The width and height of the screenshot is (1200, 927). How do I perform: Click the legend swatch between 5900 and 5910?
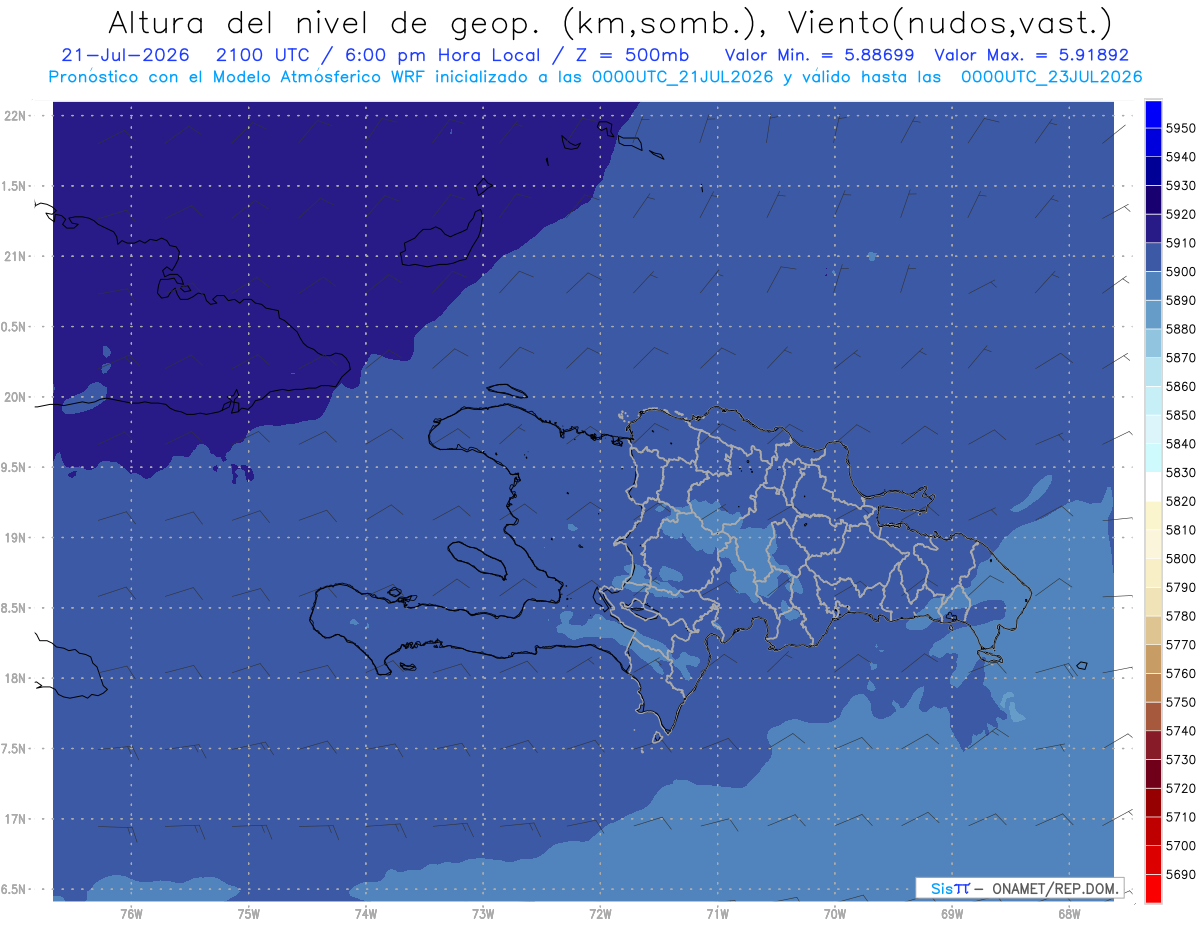click(1153, 258)
